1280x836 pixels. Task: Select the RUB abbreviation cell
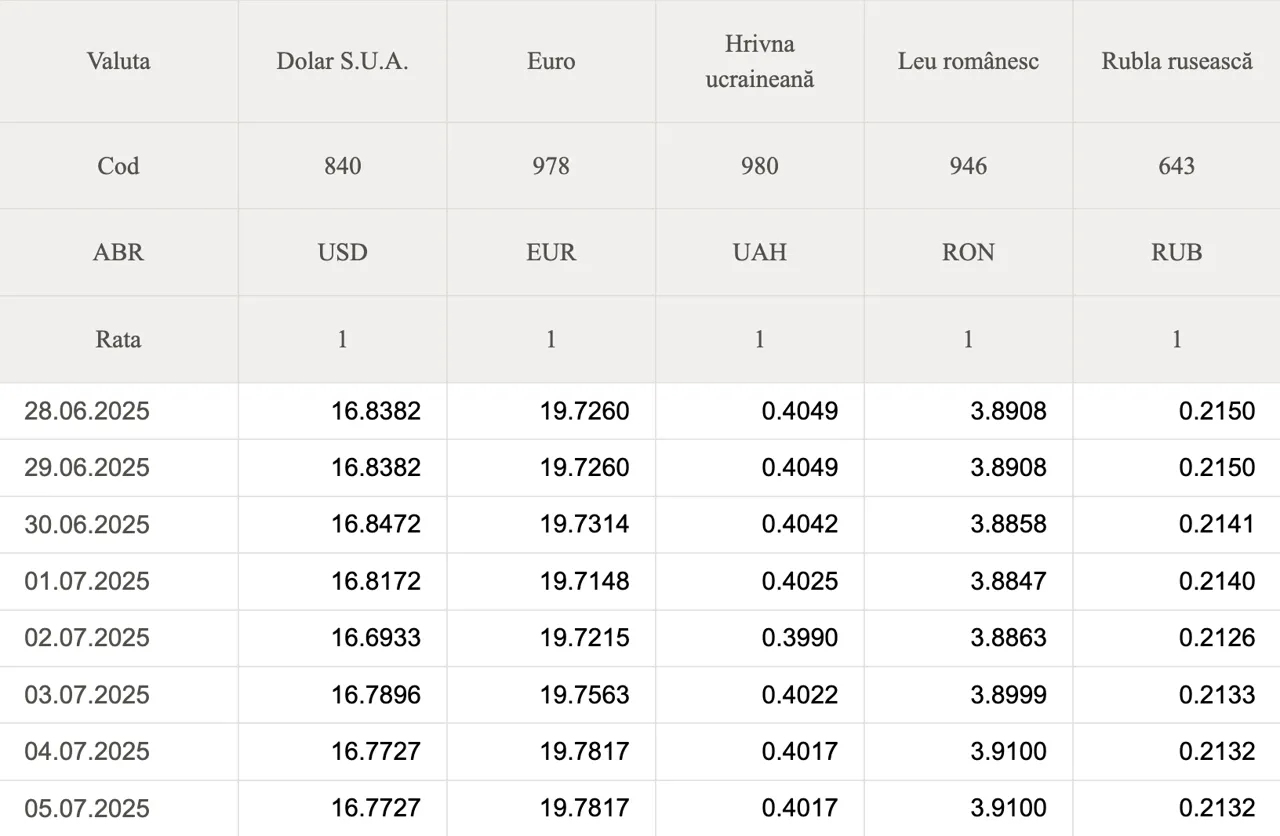1176,252
